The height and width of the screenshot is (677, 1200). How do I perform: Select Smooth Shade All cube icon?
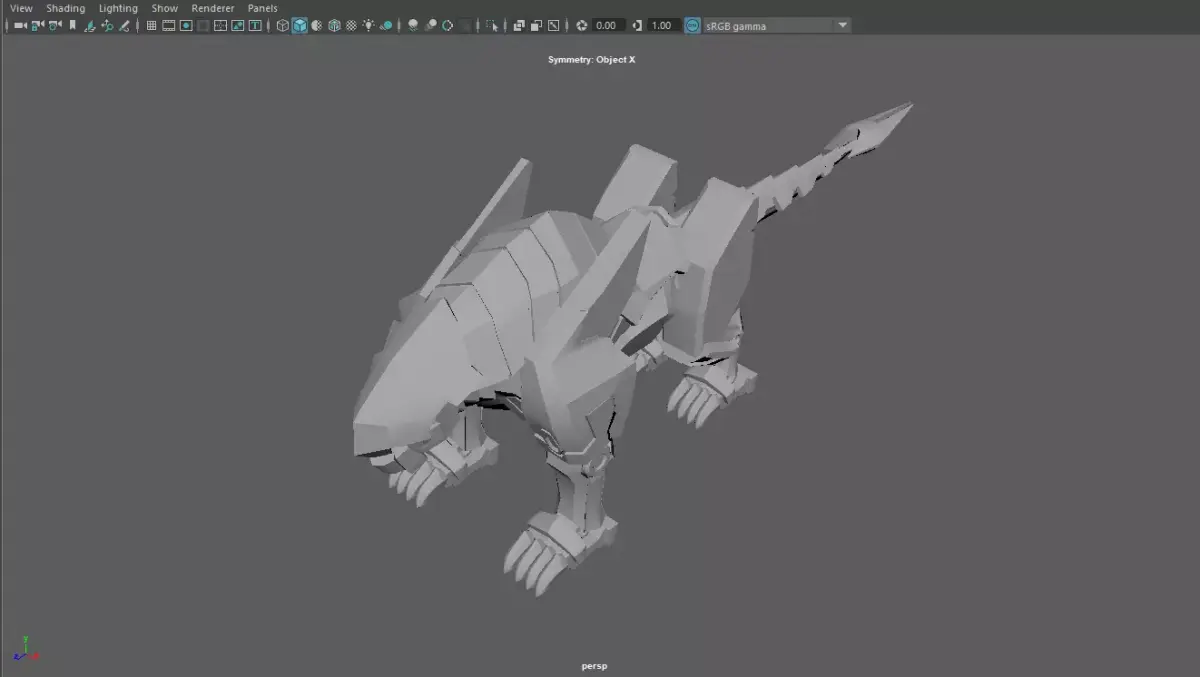tap(300, 25)
